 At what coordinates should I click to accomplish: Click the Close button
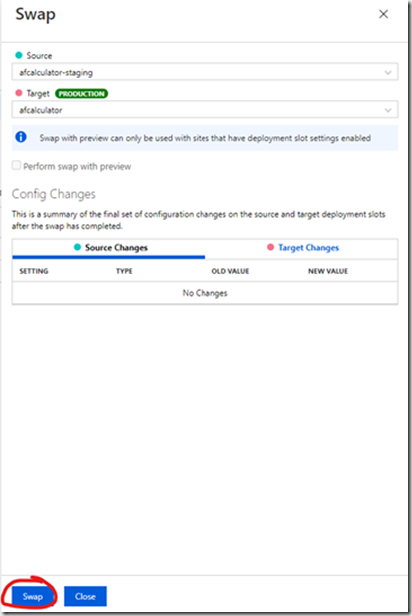(x=85, y=596)
